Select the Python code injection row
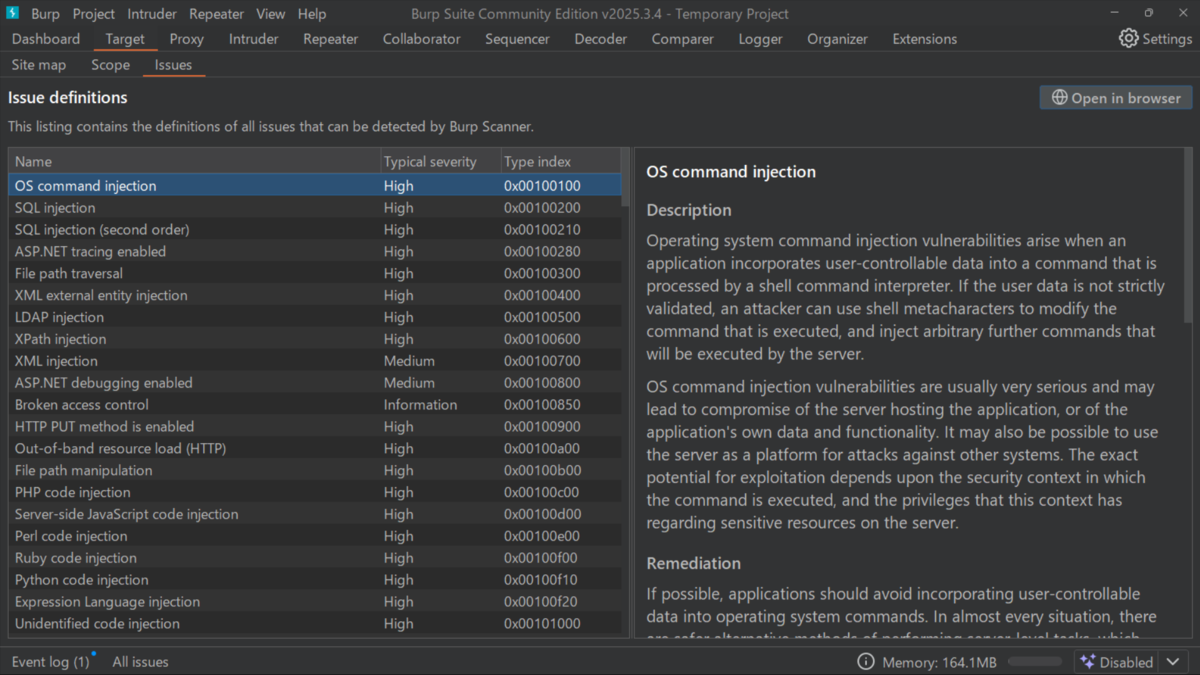The width and height of the screenshot is (1200, 675). click(315, 580)
